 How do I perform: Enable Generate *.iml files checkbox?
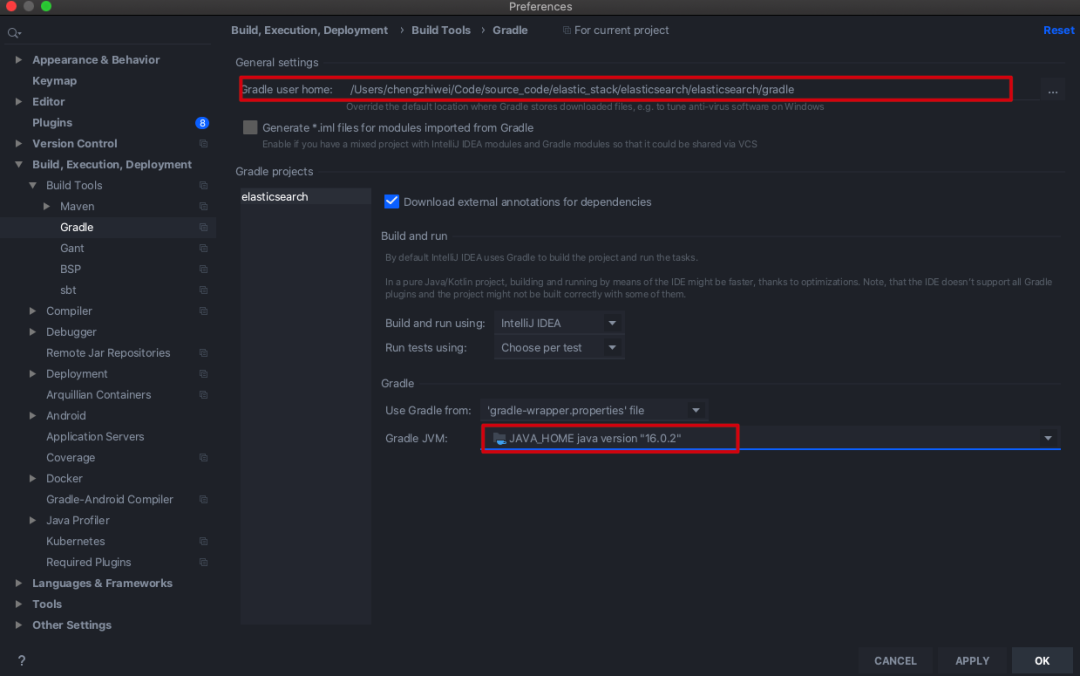[x=250, y=127]
